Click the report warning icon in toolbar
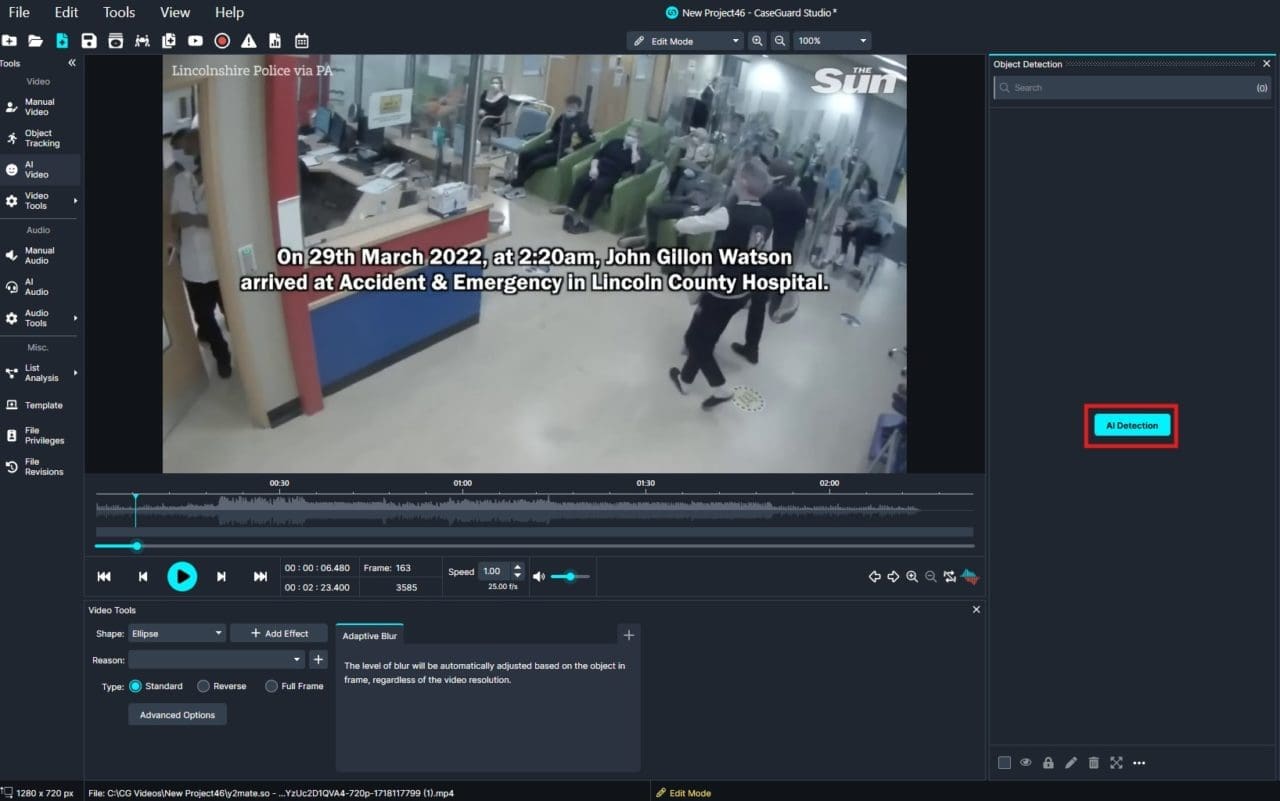The height and width of the screenshot is (801, 1280). pos(246,41)
